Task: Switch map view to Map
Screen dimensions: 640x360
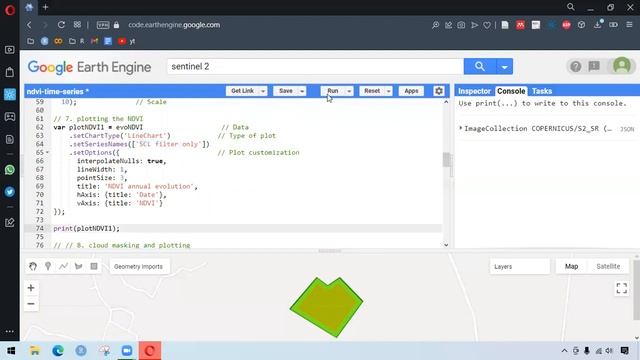Action: (x=571, y=266)
